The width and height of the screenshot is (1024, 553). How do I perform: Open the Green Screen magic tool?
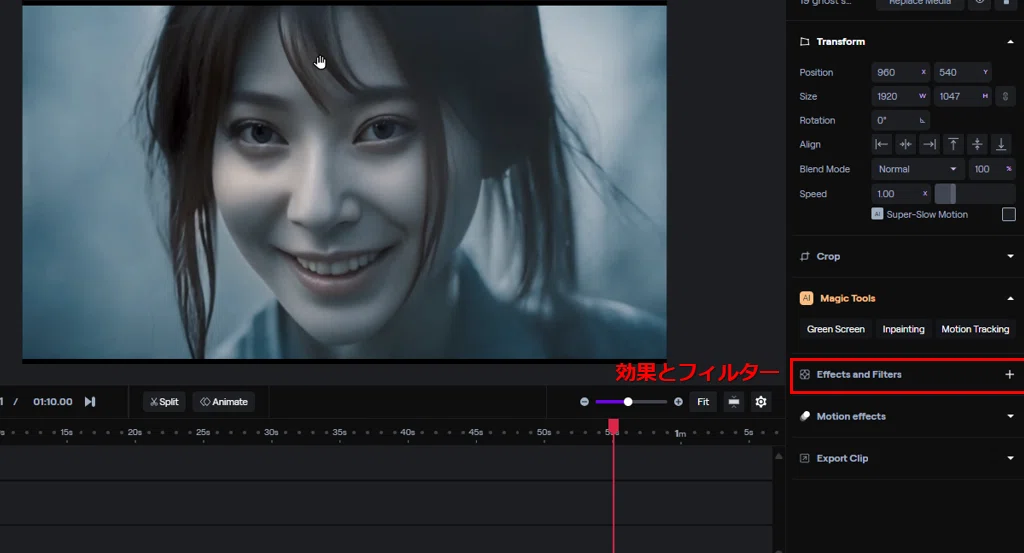point(835,329)
